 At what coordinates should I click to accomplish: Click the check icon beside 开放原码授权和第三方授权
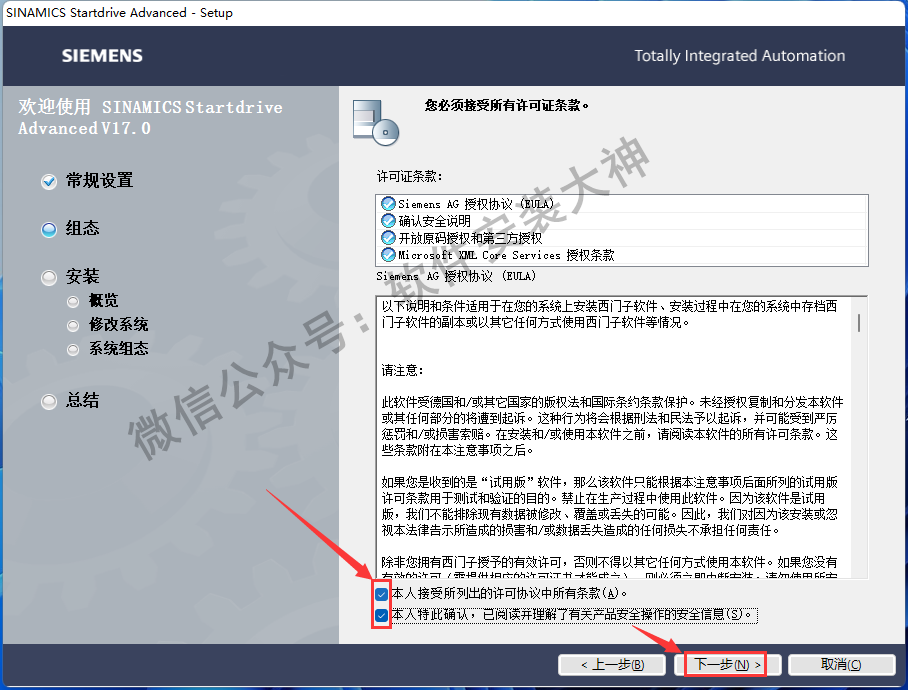[388, 238]
